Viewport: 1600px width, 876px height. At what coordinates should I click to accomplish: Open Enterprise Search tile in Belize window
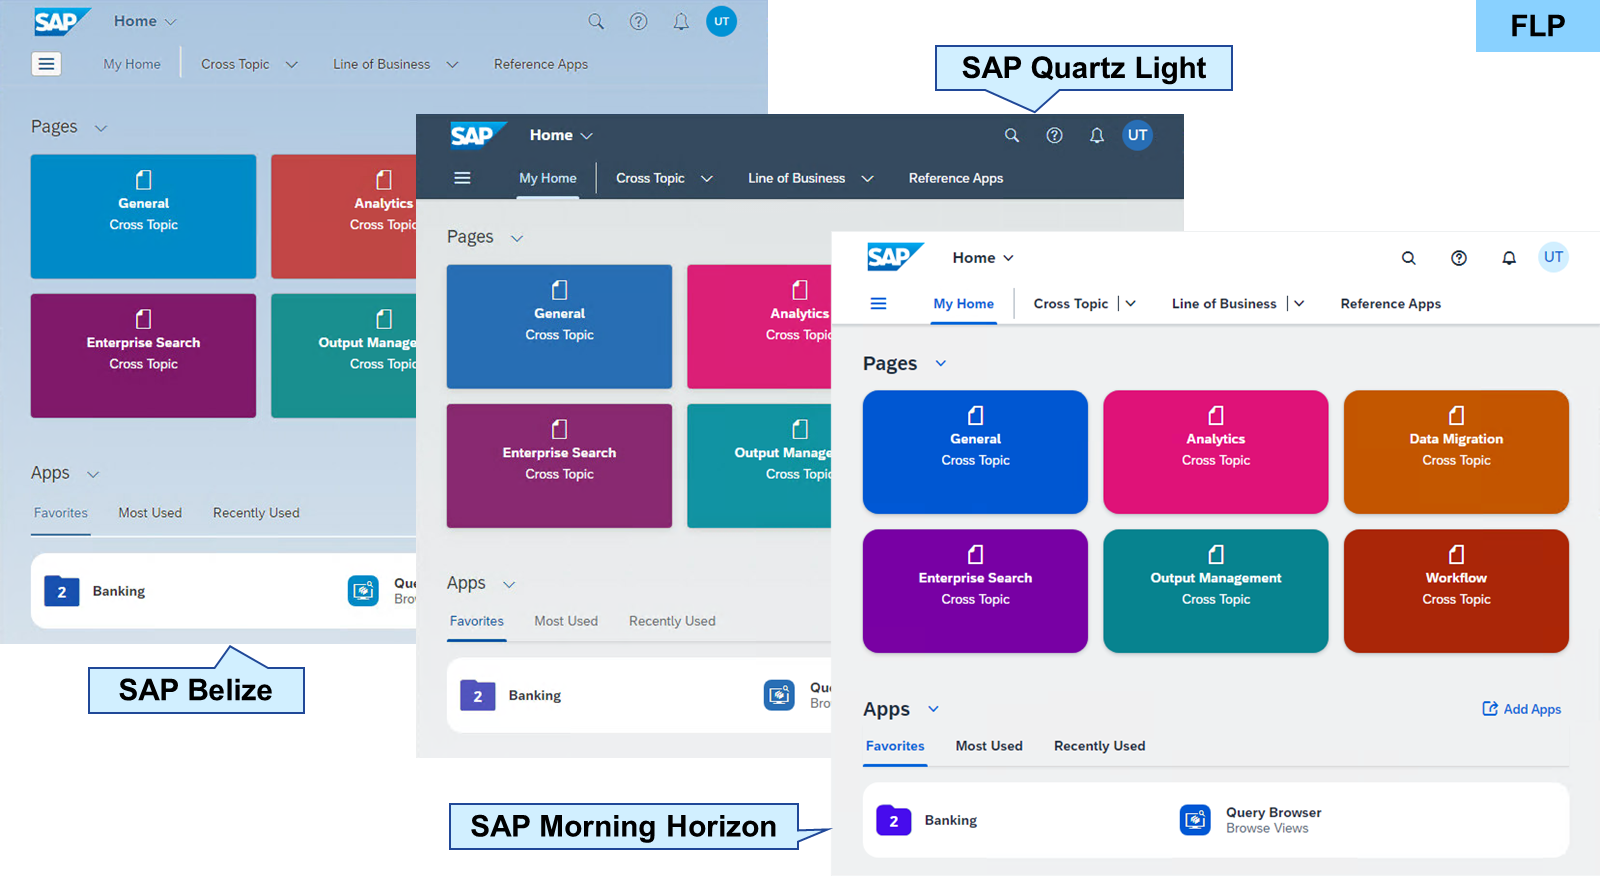[143, 355]
